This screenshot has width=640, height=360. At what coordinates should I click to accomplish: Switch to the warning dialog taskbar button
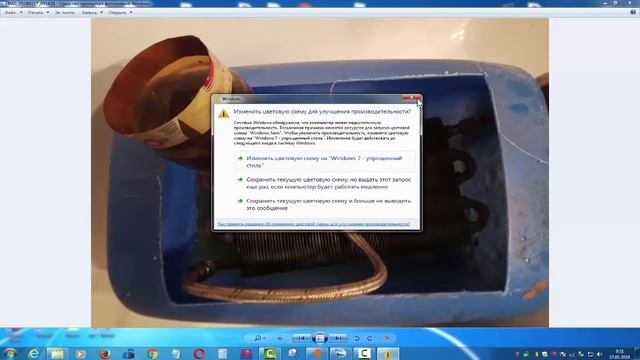(388, 353)
